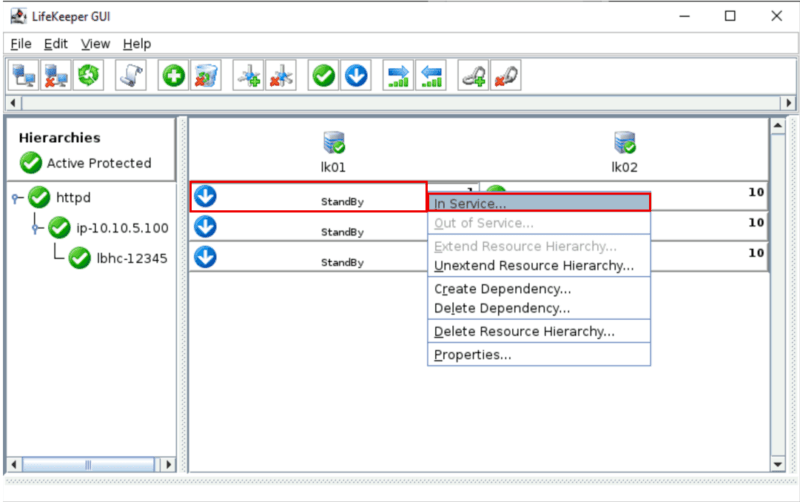Click the green check In Service toolbar icon
Image resolution: width=800 pixels, height=502 pixels.
pos(323,75)
